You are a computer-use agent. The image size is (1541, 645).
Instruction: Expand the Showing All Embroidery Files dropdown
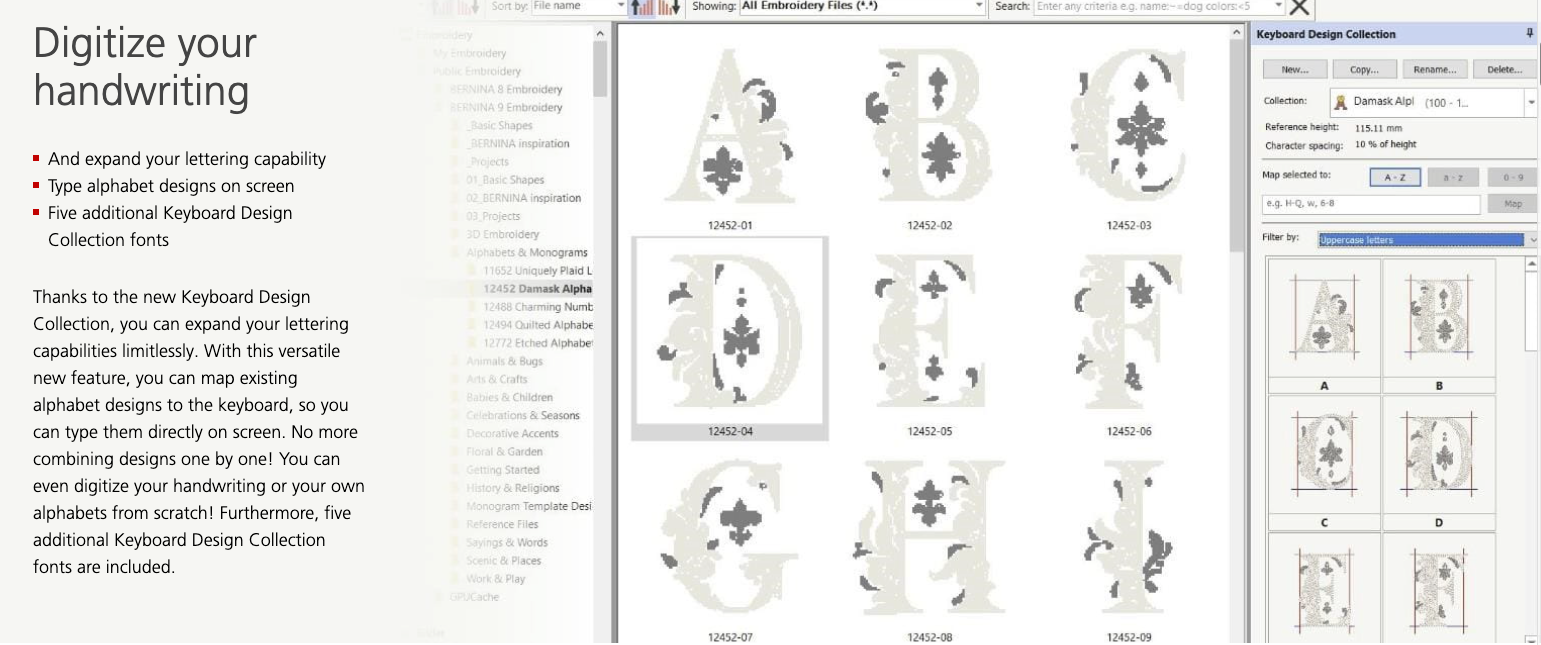coord(979,7)
